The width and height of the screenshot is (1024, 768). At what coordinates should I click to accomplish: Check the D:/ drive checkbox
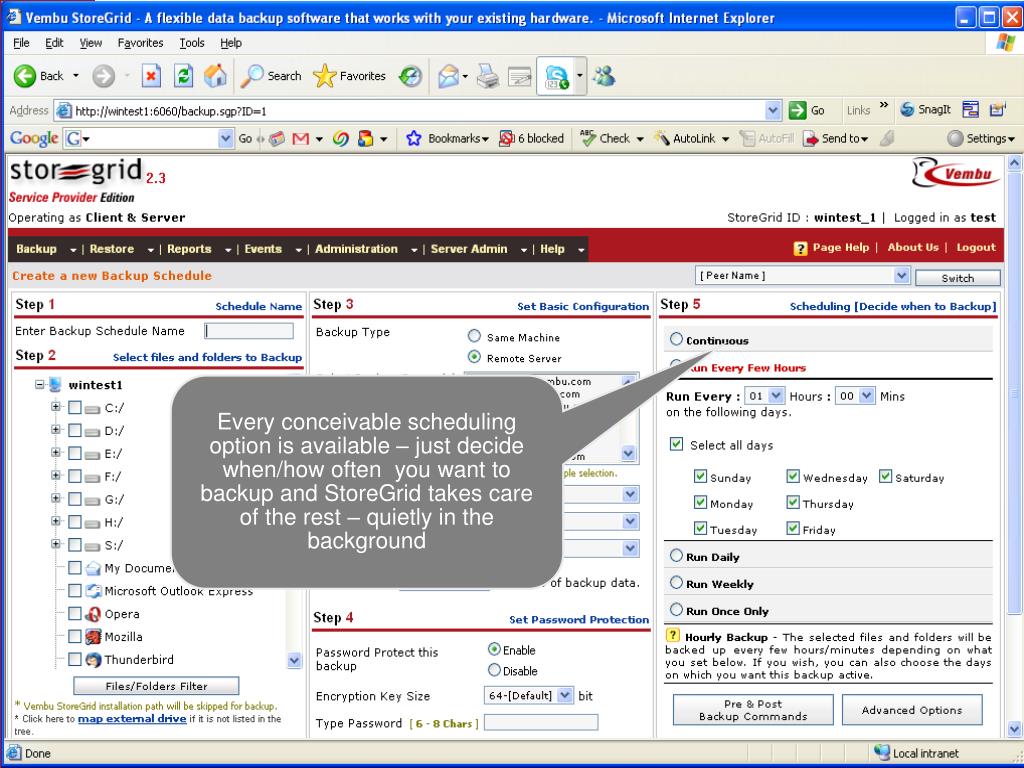pos(75,431)
